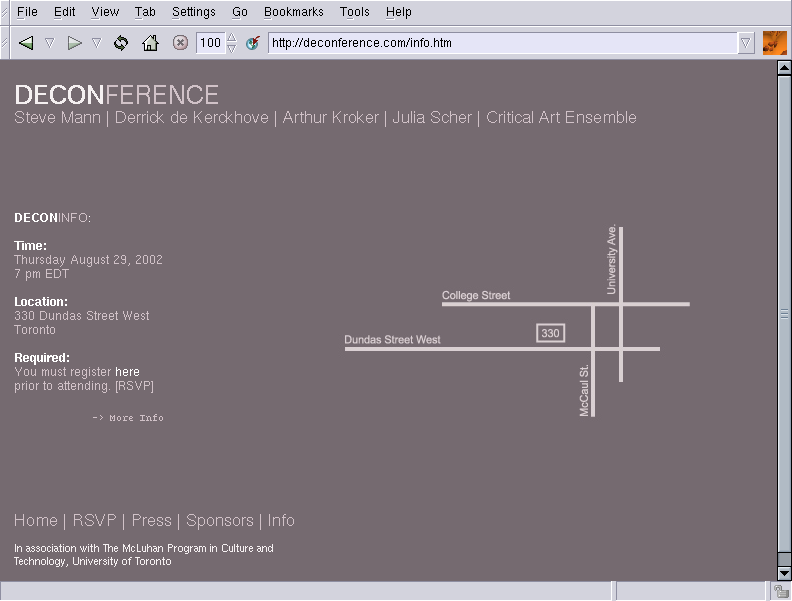Go to the Home page icon
The image size is (792, 601).
tap(150, 43)
